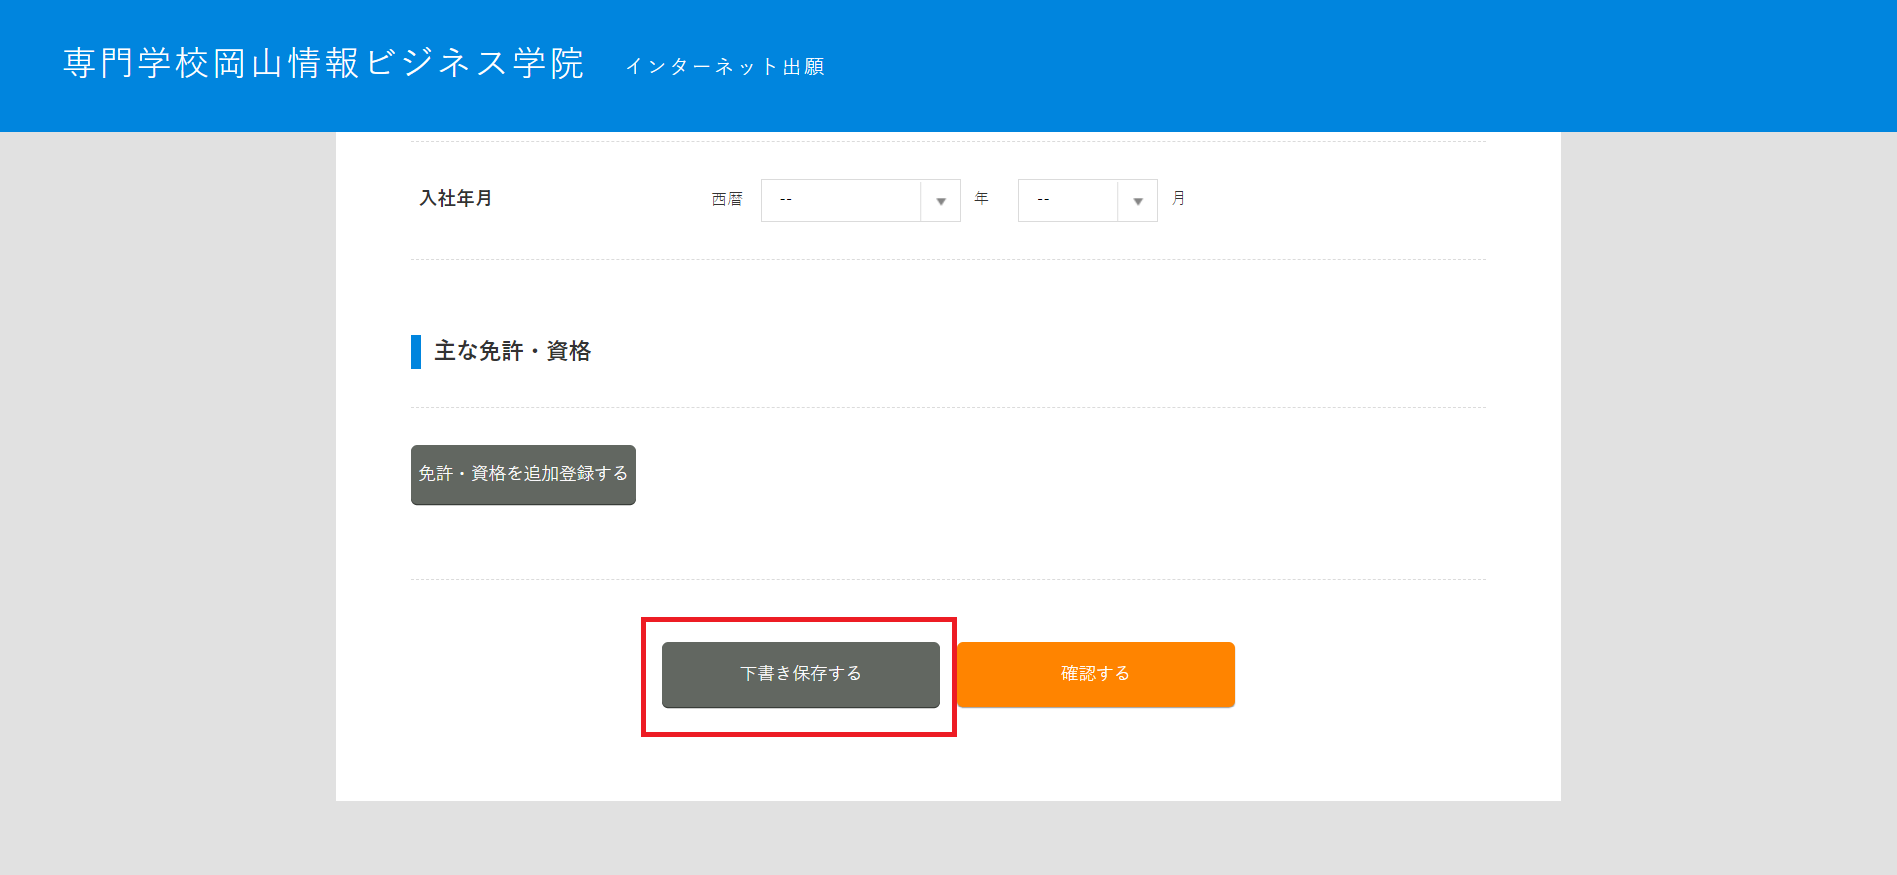Click the blue marker beside 主な免許・資格
This screenshot has width=1897, height=875.
point(416,352)
